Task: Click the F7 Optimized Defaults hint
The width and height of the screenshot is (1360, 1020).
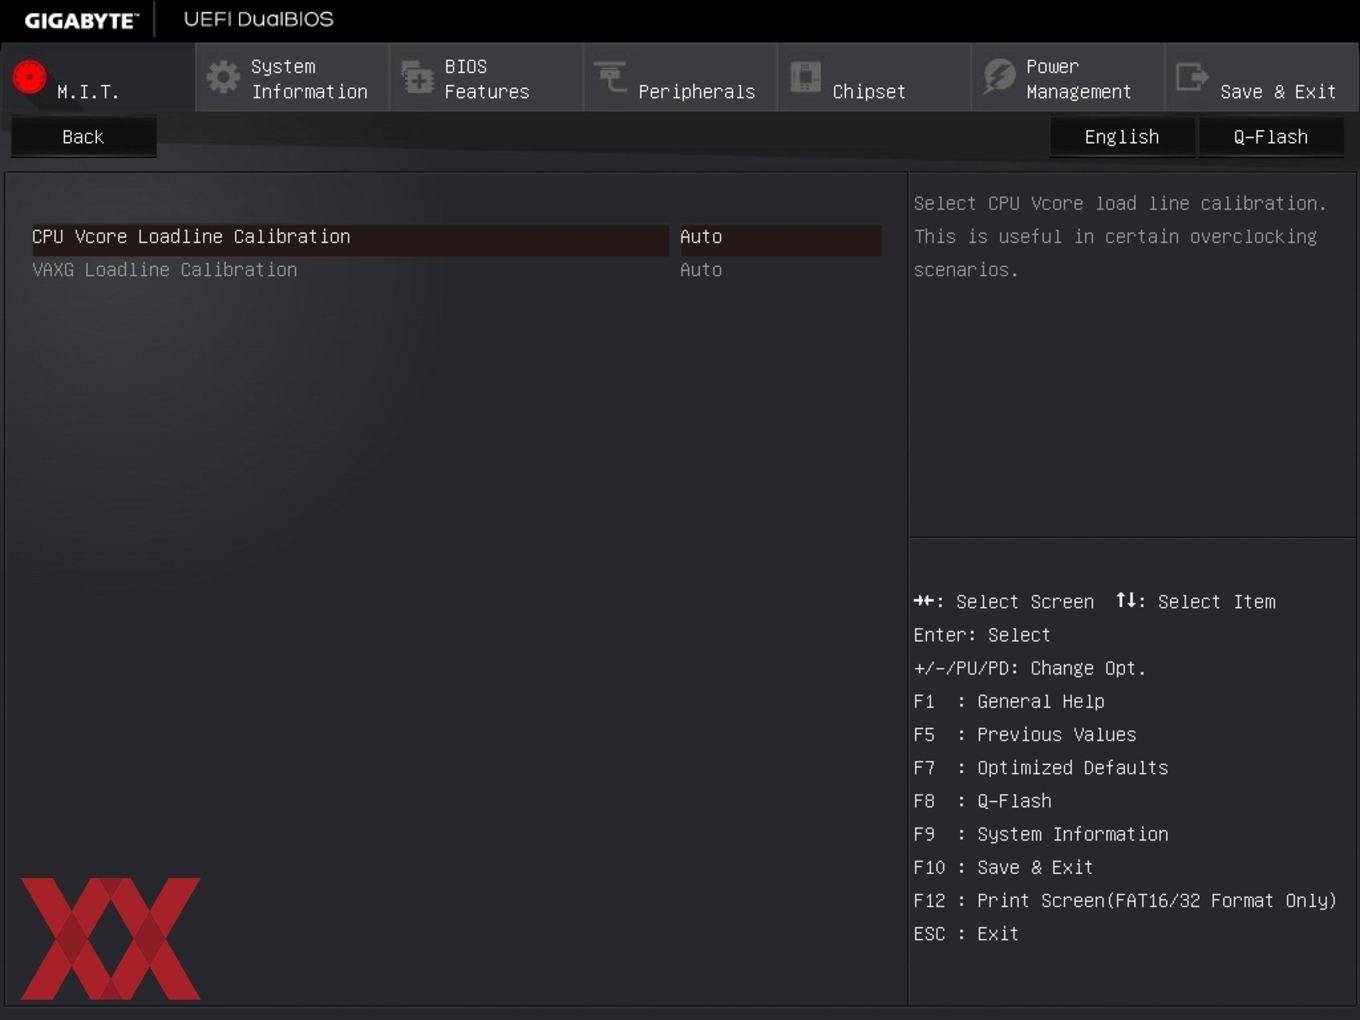Action: pos(1041,768)
